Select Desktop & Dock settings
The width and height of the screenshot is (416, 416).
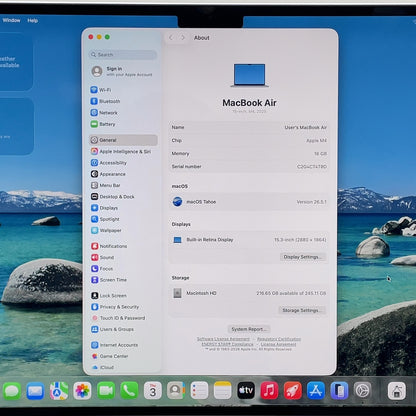(x=113, y=197)
